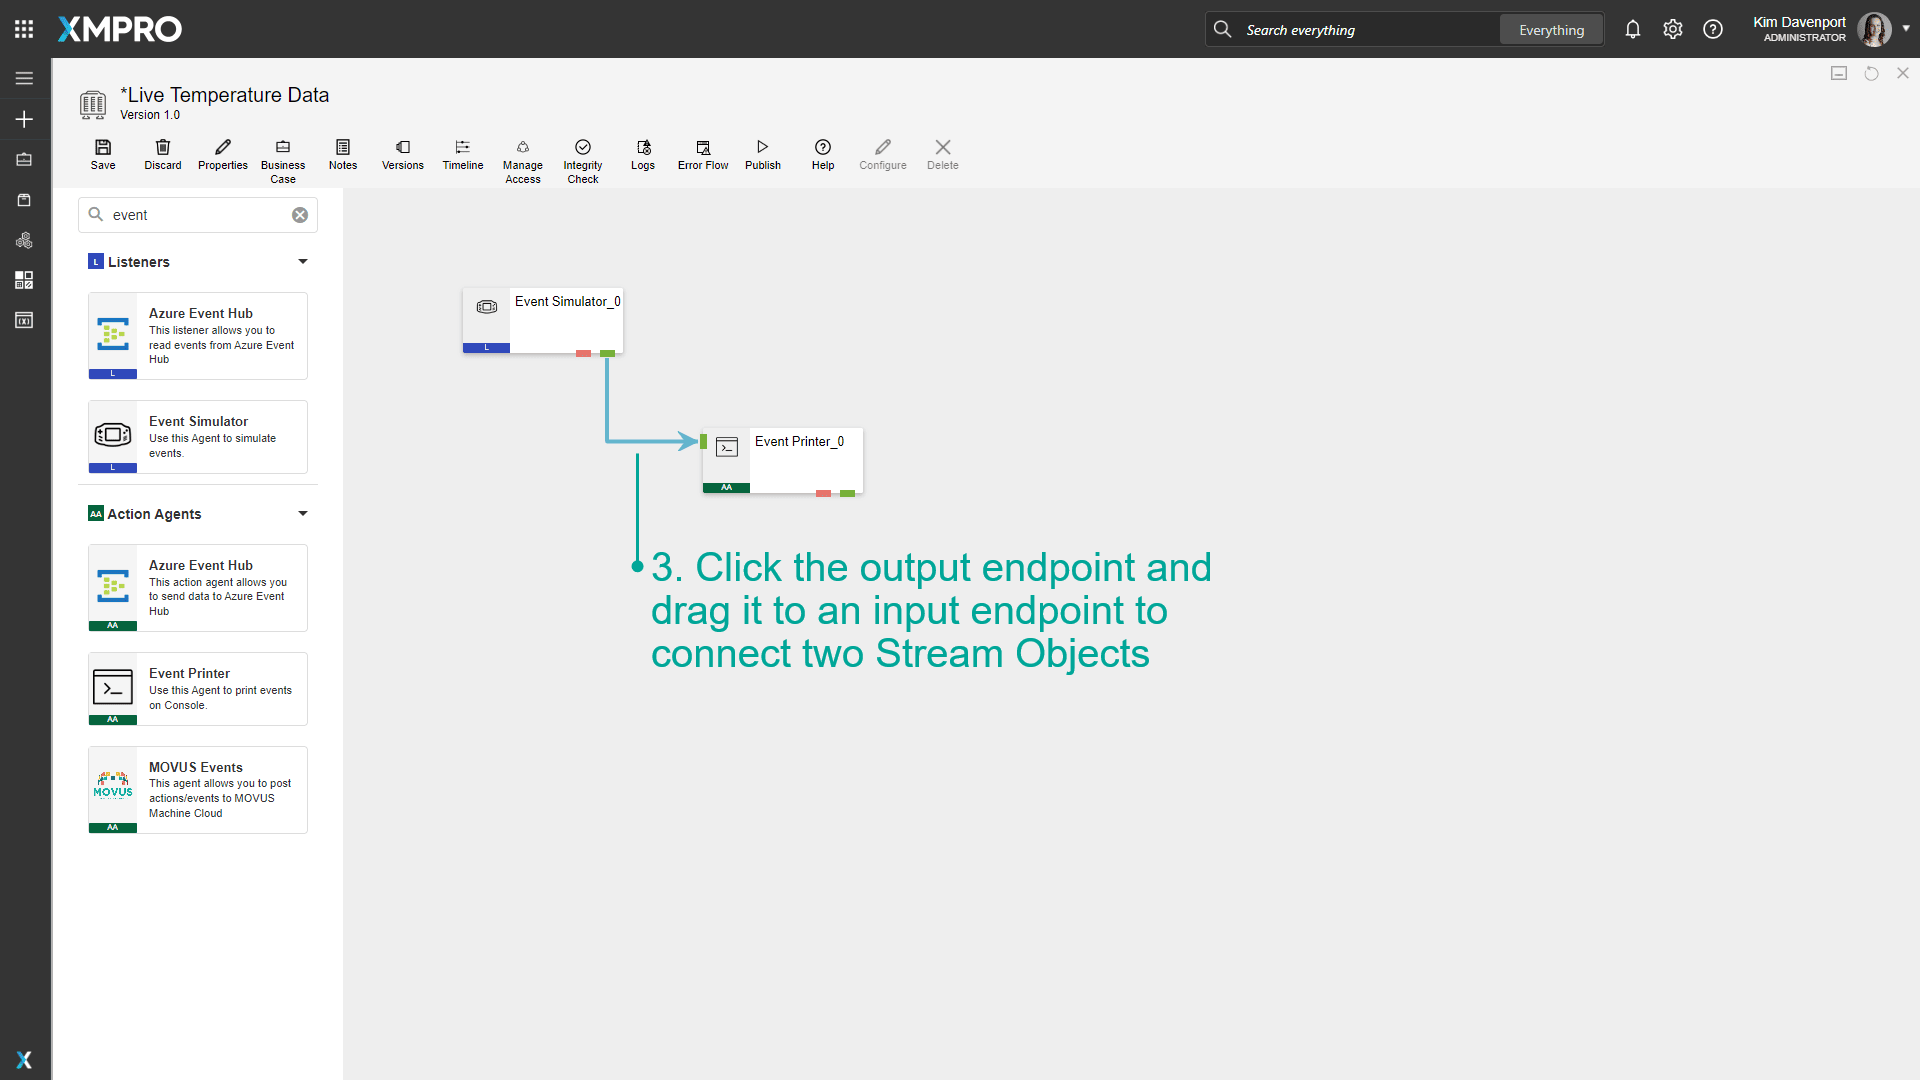This screenshot has width=1920, height=1080.
Task: Open the notifications bell
Action: coord(1633,29)
